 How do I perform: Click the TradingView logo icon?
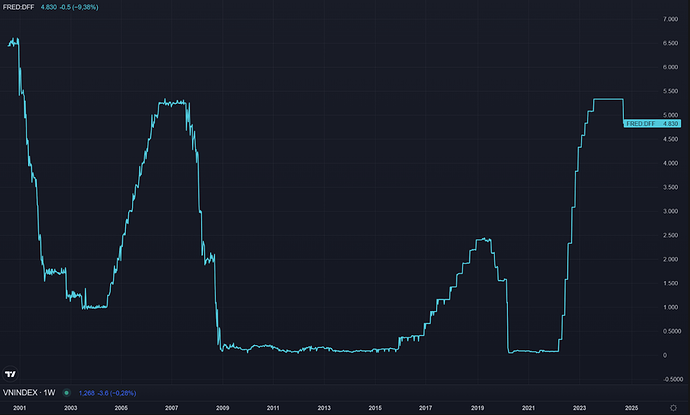click(10, 374)
